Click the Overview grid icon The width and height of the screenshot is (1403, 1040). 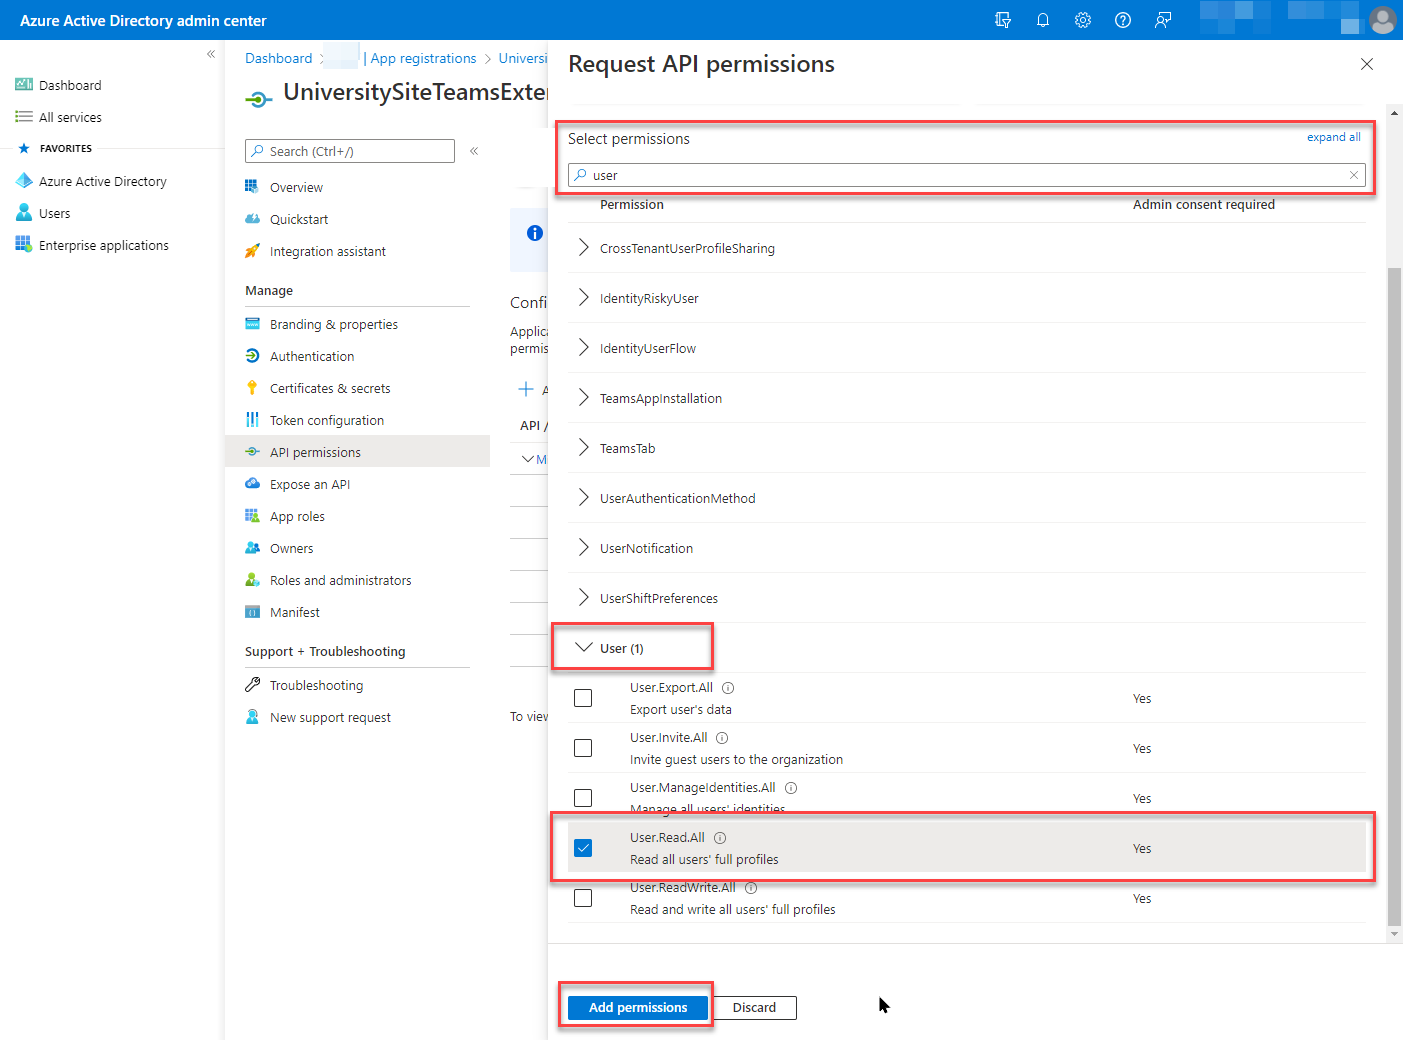pos(252,187)
